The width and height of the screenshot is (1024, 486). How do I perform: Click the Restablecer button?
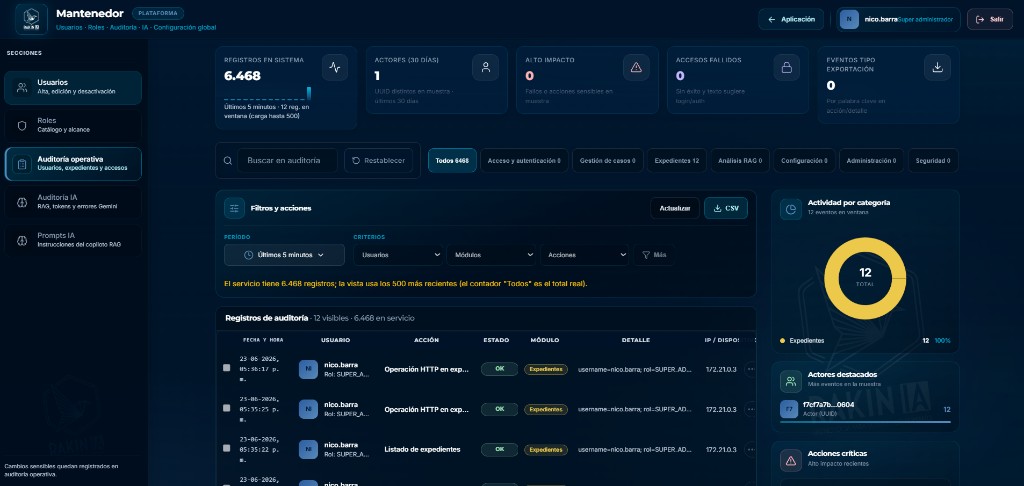pyautogui.click(x=379, y=161)
